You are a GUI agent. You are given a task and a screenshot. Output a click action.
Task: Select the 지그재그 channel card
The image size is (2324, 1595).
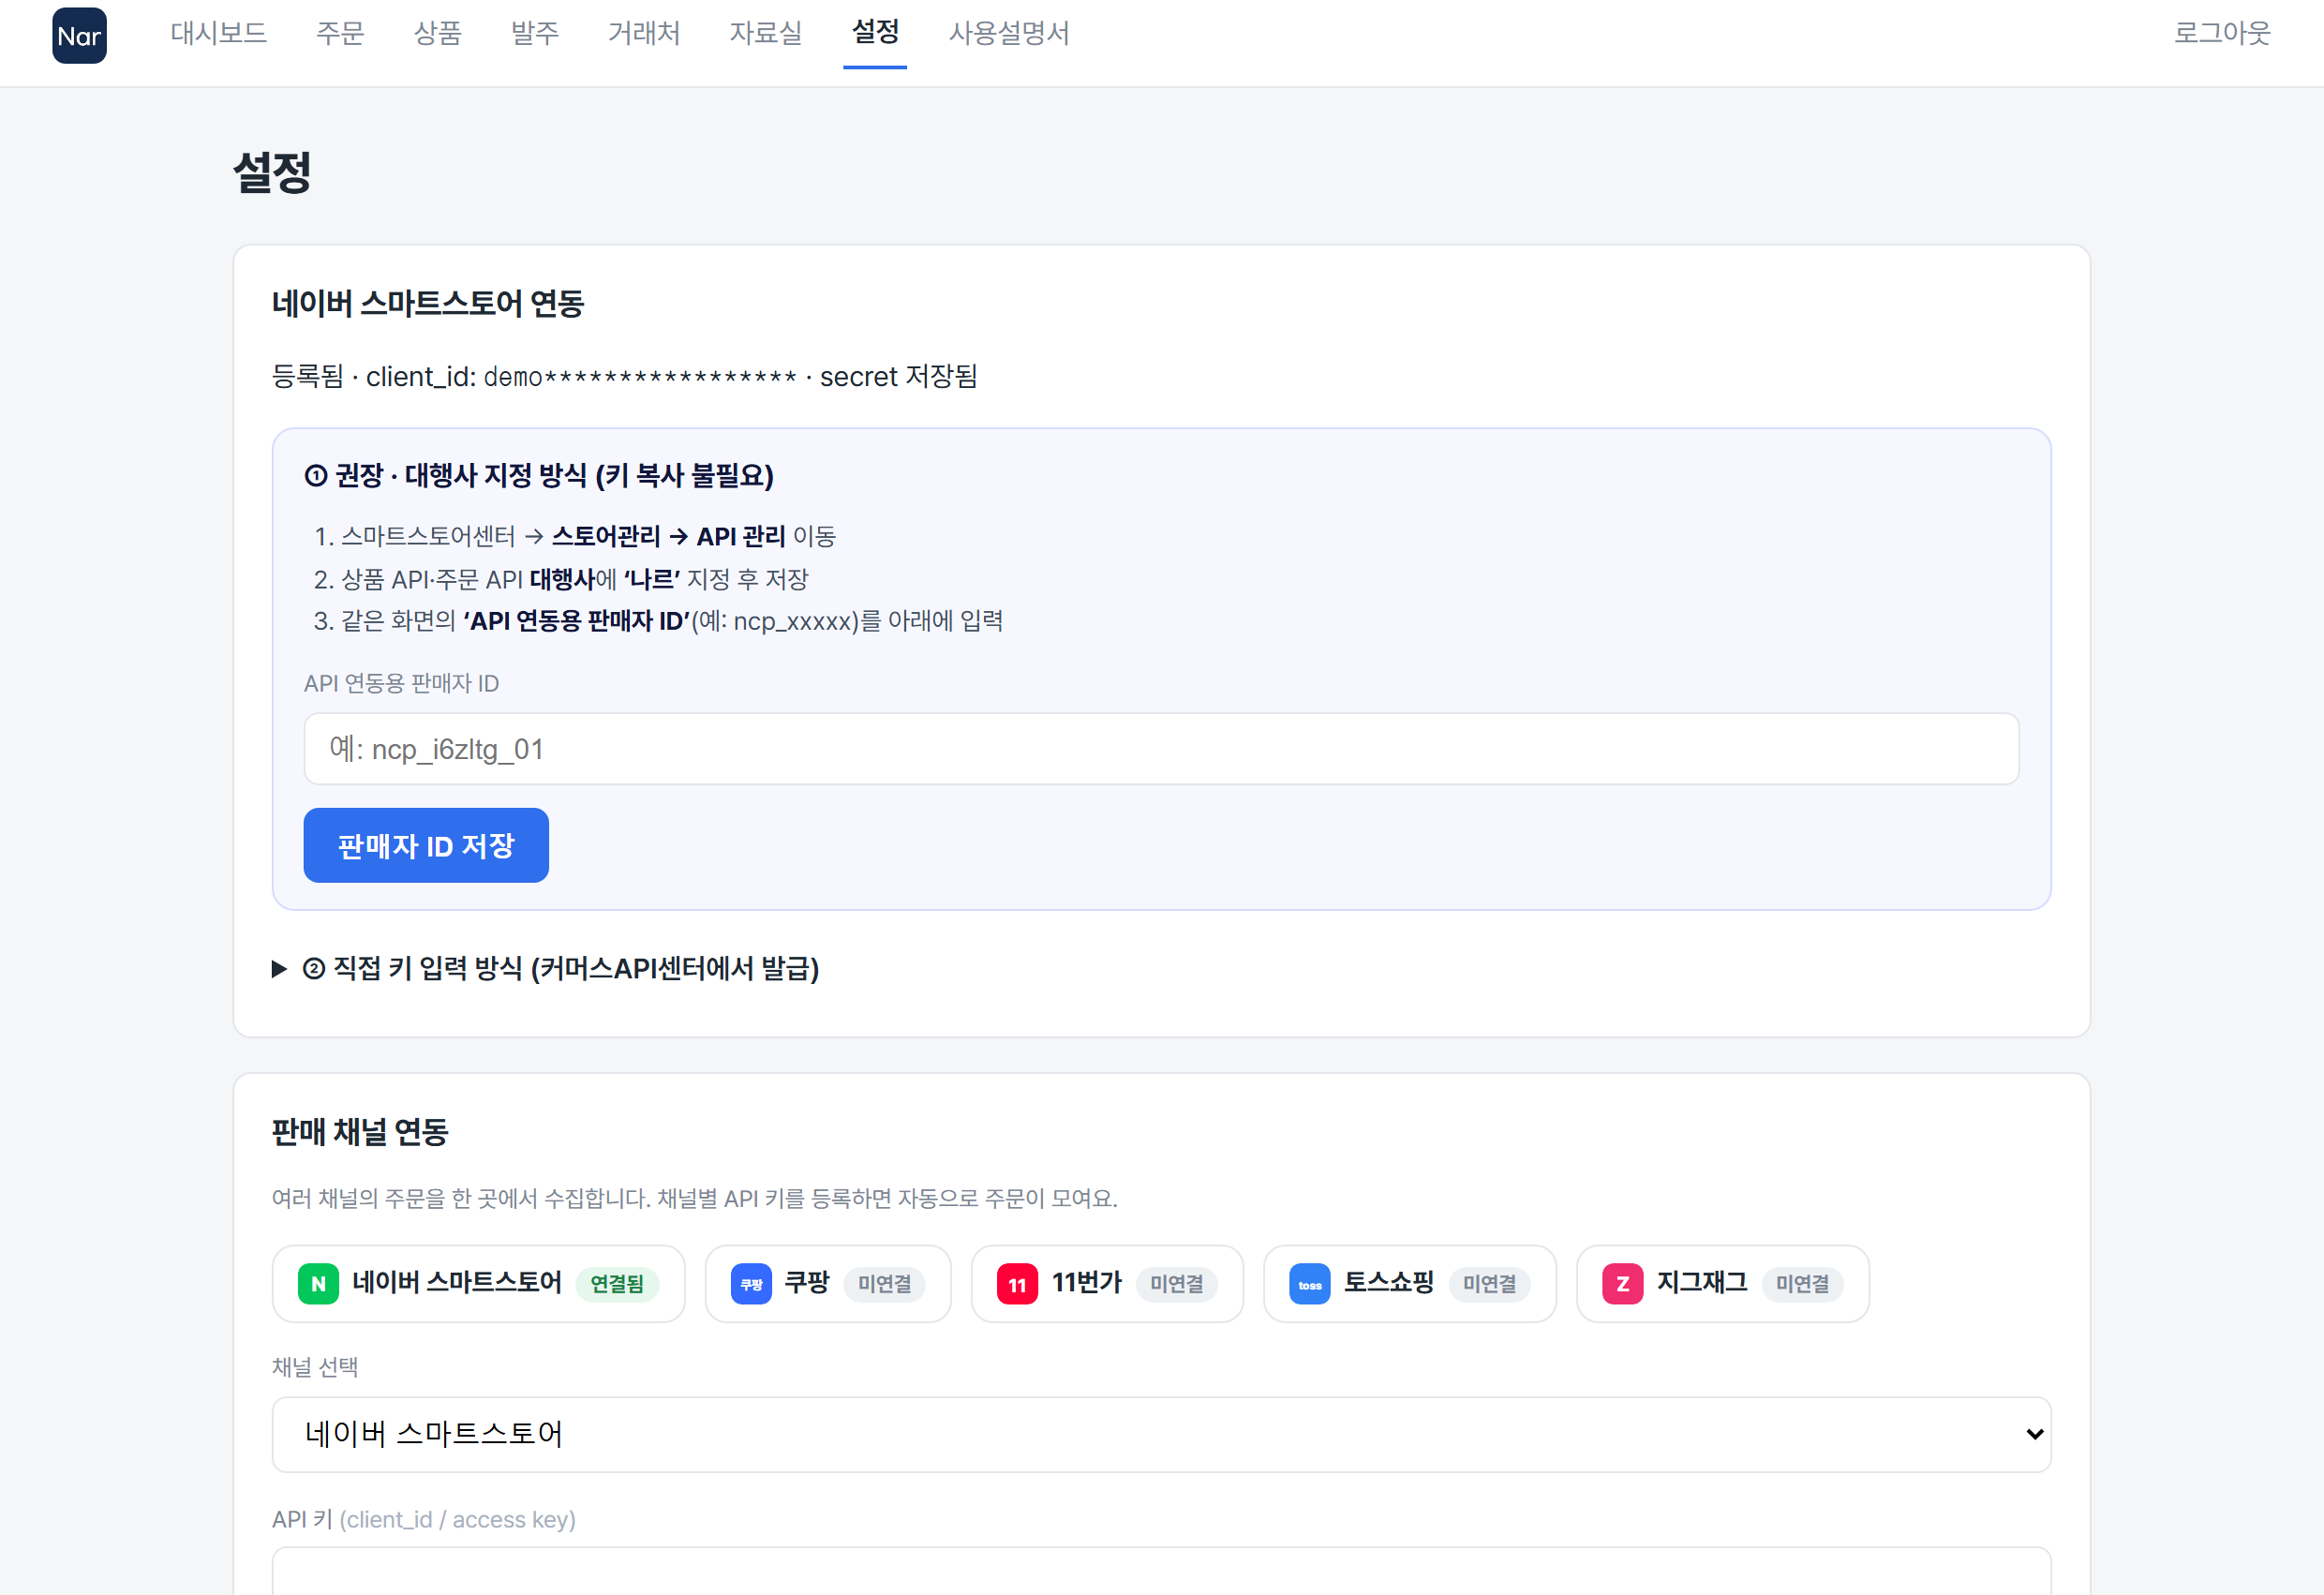(1722, 1284)
